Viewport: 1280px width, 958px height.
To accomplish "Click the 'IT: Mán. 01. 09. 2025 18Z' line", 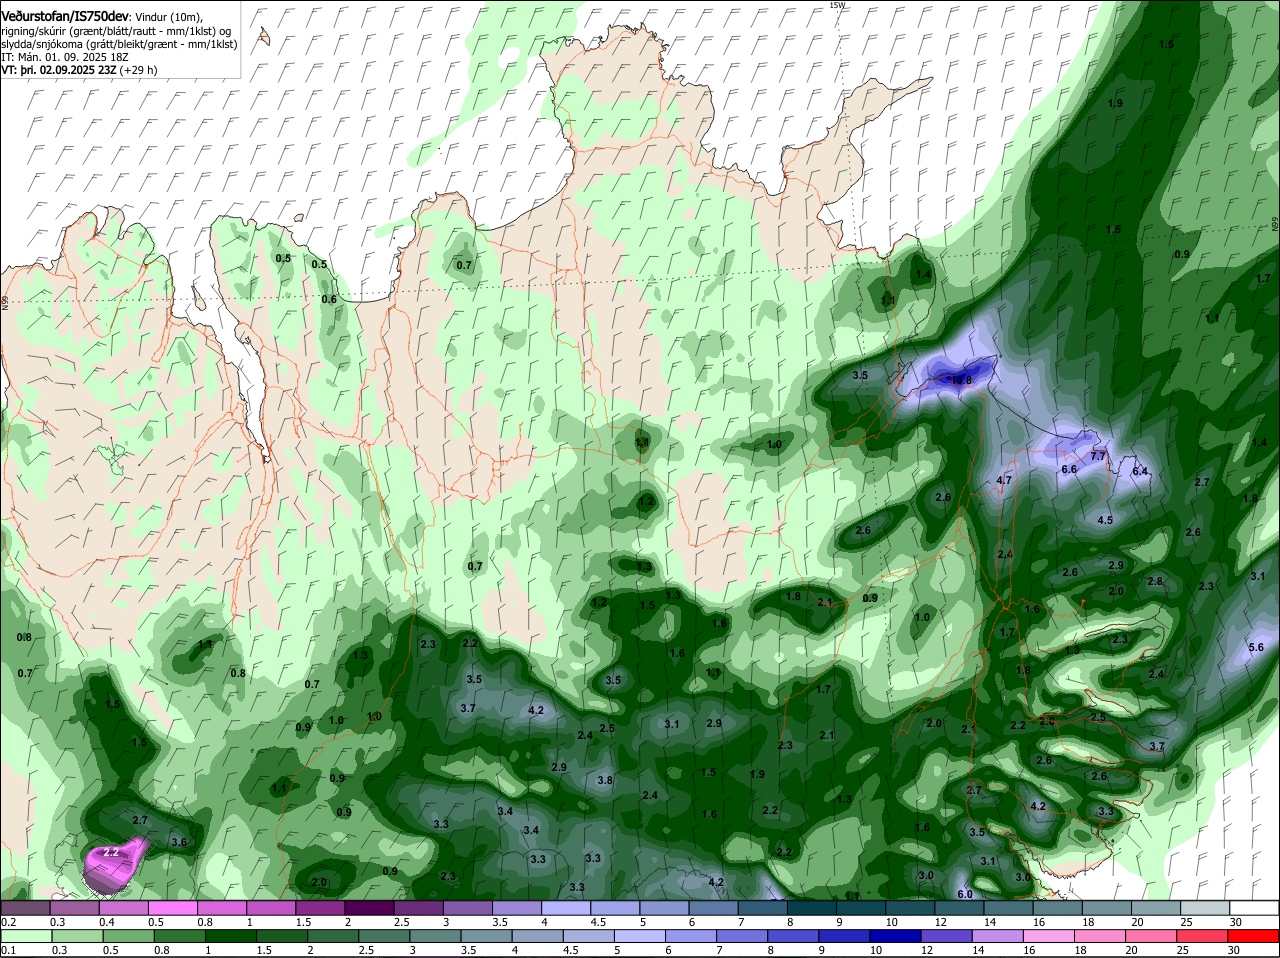I will (64, 57).
